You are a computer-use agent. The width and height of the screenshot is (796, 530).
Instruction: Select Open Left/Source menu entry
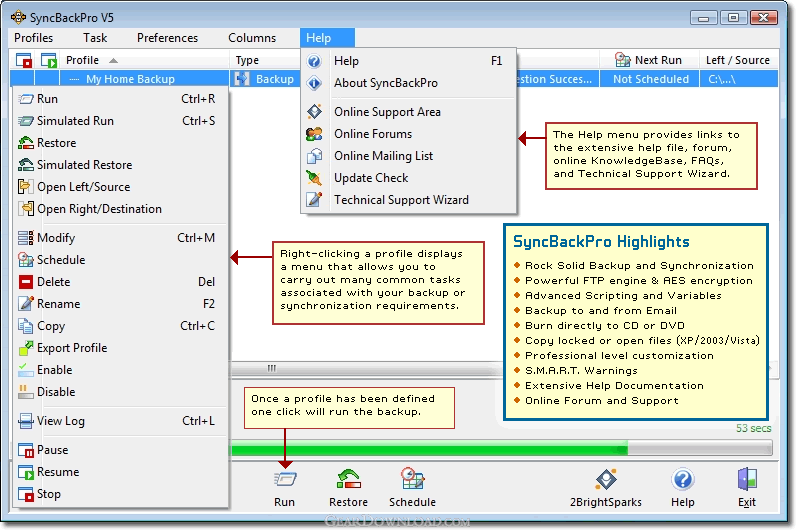[x=120, y=187]
